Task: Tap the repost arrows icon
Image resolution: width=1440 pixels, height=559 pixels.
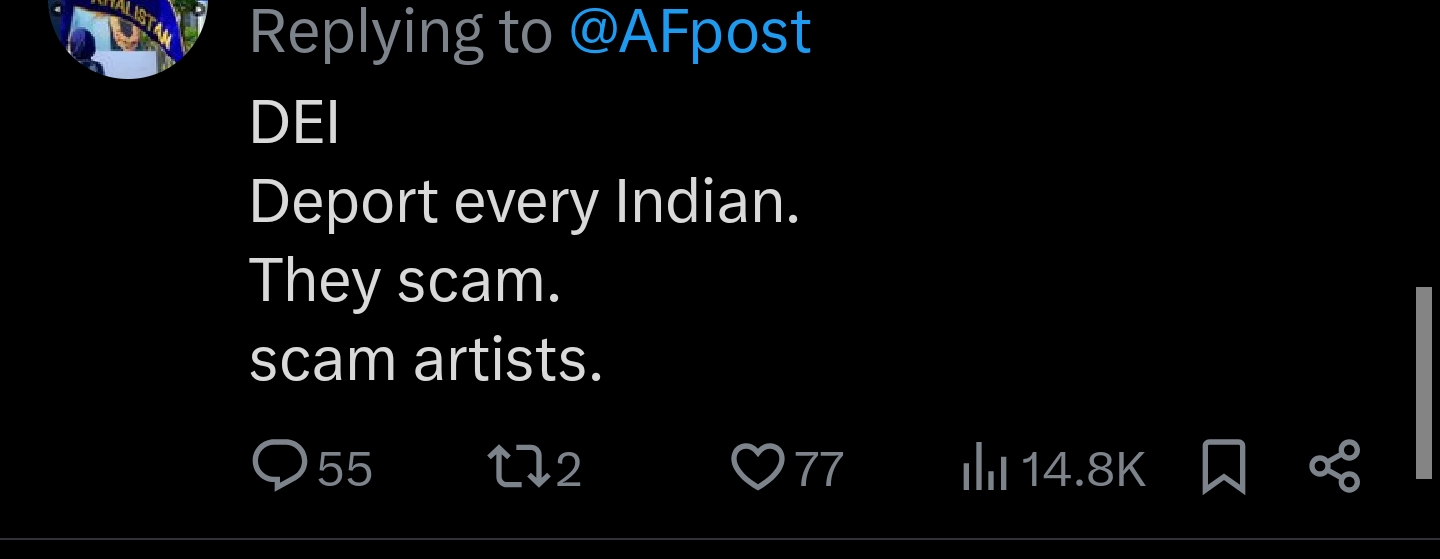Action: [516, 467]
